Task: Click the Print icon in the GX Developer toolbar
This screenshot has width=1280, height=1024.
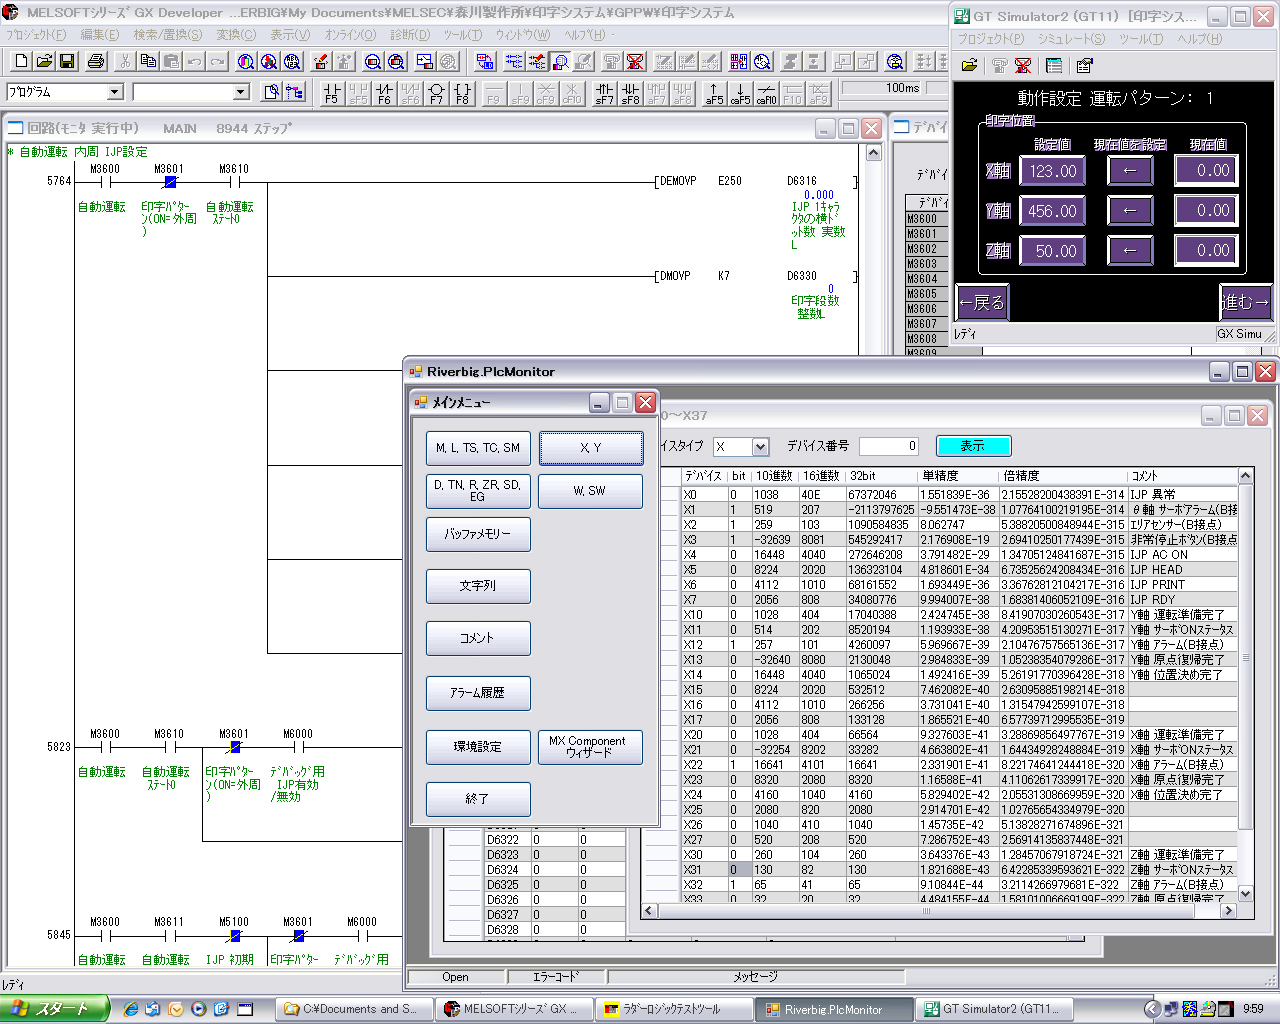Action: coord(96,61)
